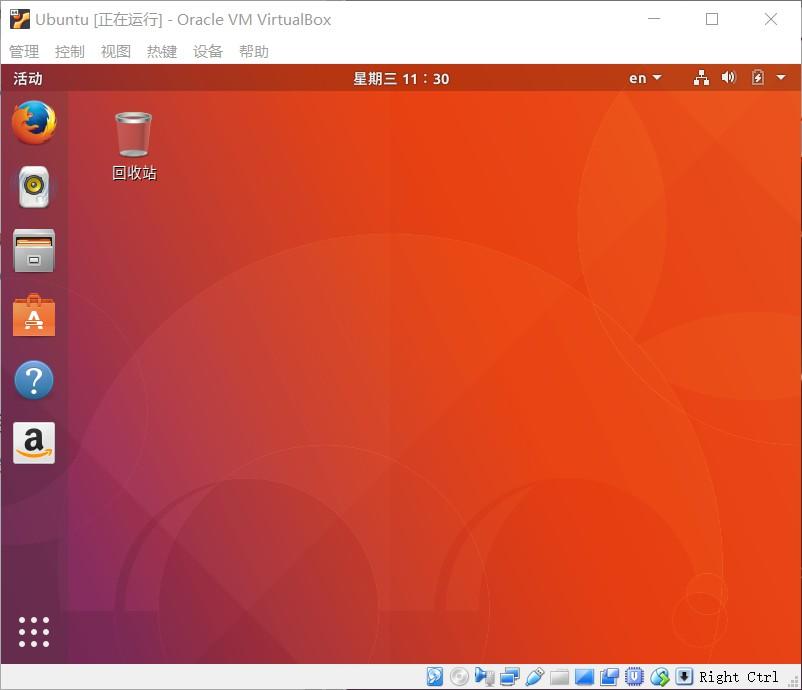Click the volume speaker icon in top bar
This screenshot has width=802, height=690.
click(x=728, y=78)
